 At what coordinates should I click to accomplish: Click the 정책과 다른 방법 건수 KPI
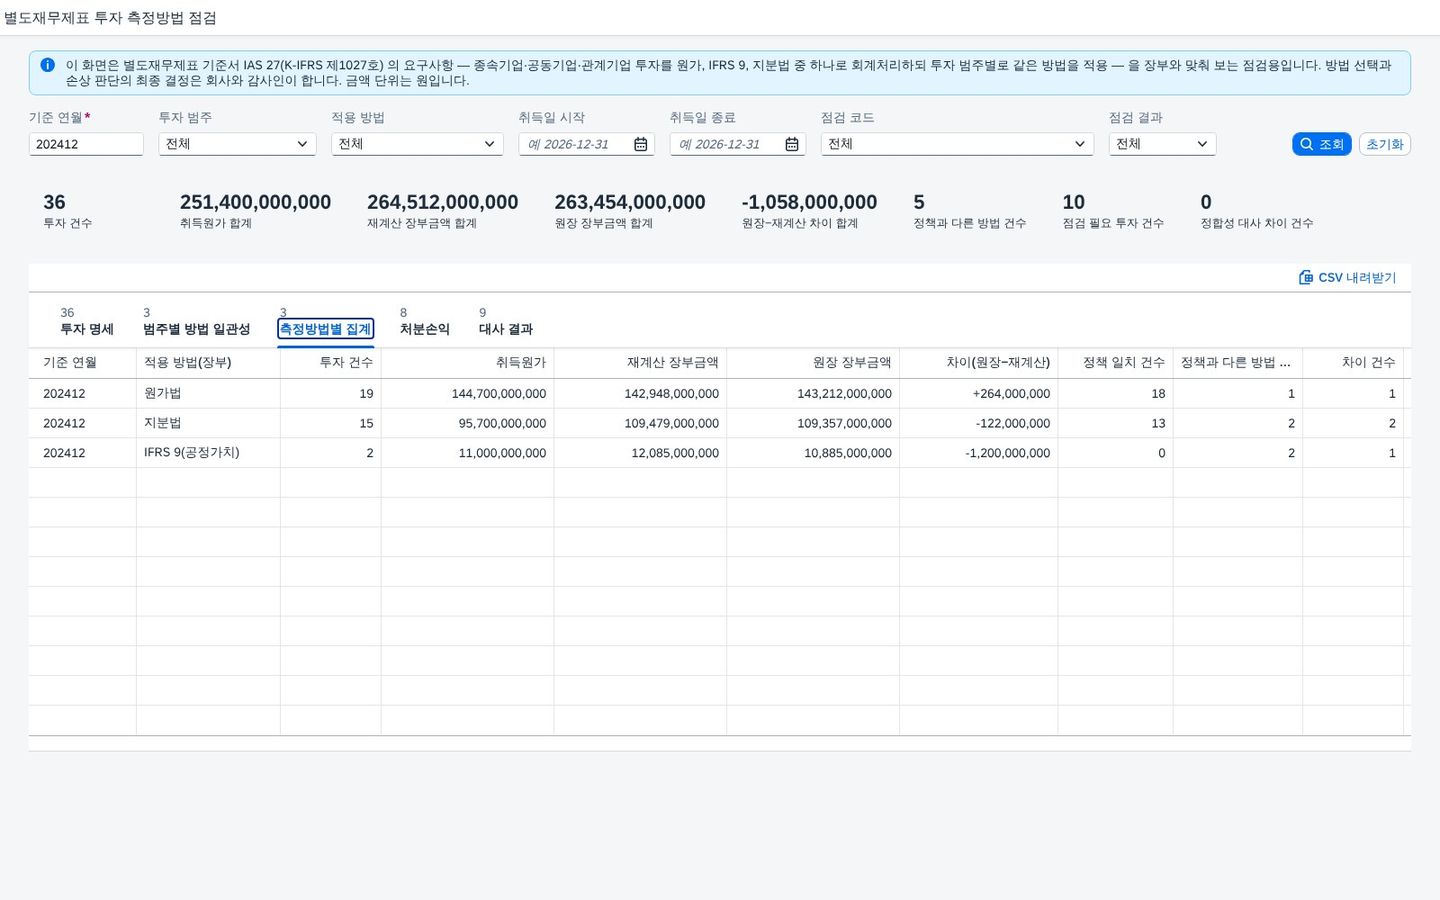click(969, 210)
